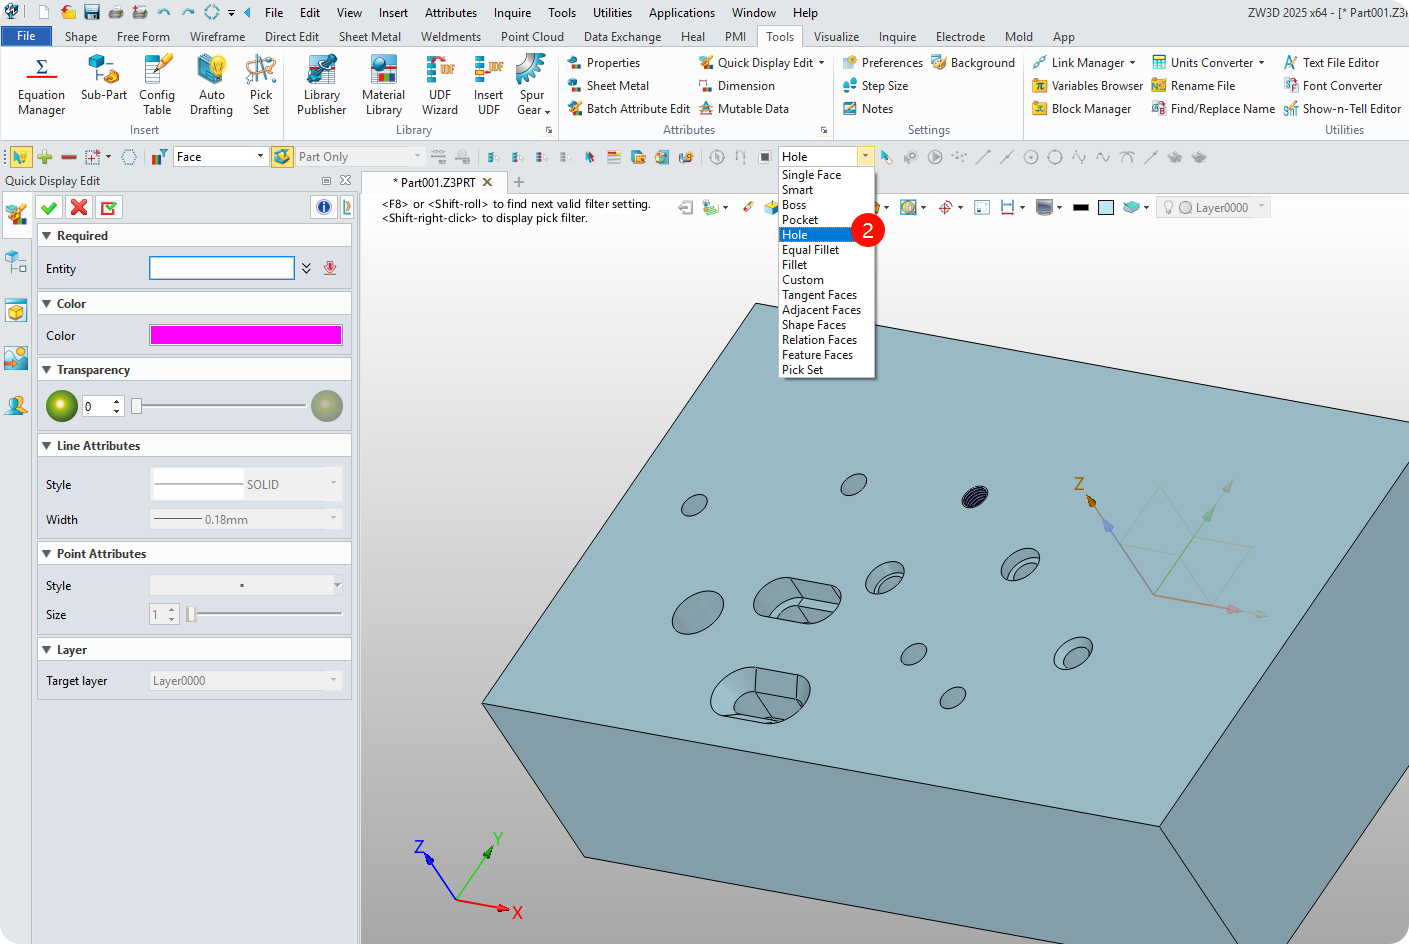Click the magenta Color swatch
Viewport: 1409px width, 944px height.
246,335
